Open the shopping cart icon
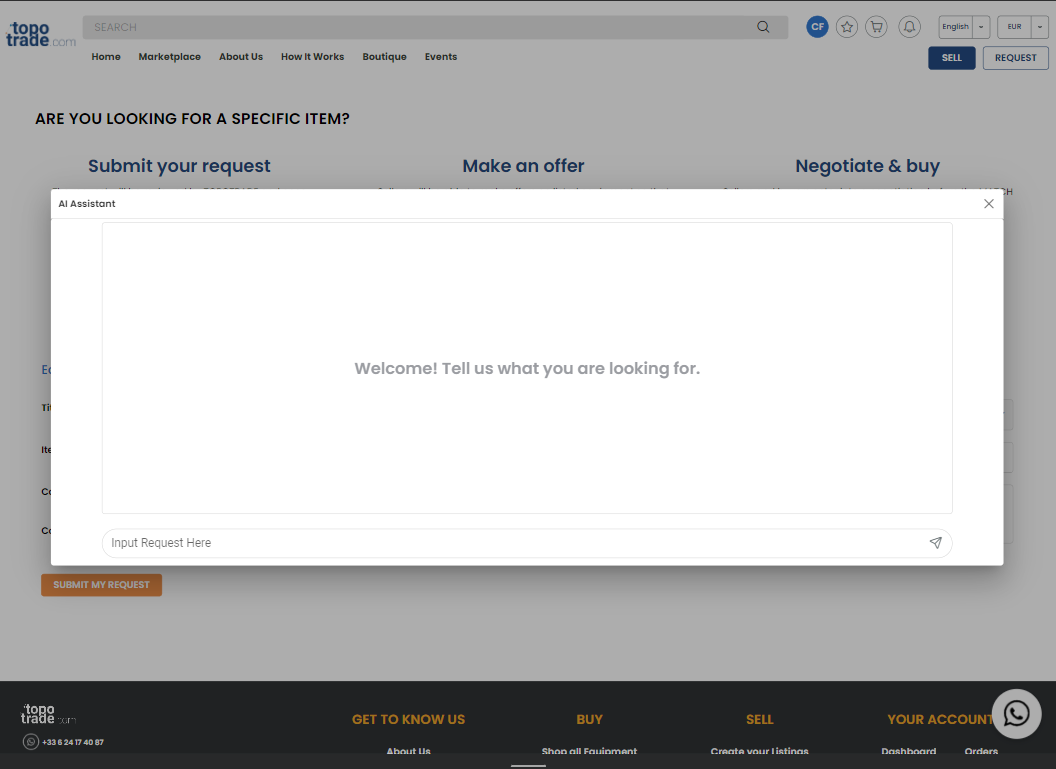 point(876,27)
